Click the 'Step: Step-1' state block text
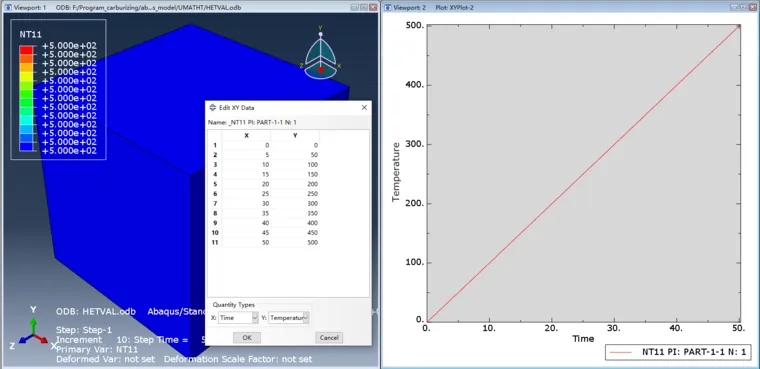Screen dimensions: 760x369 (x=84, y=330)
